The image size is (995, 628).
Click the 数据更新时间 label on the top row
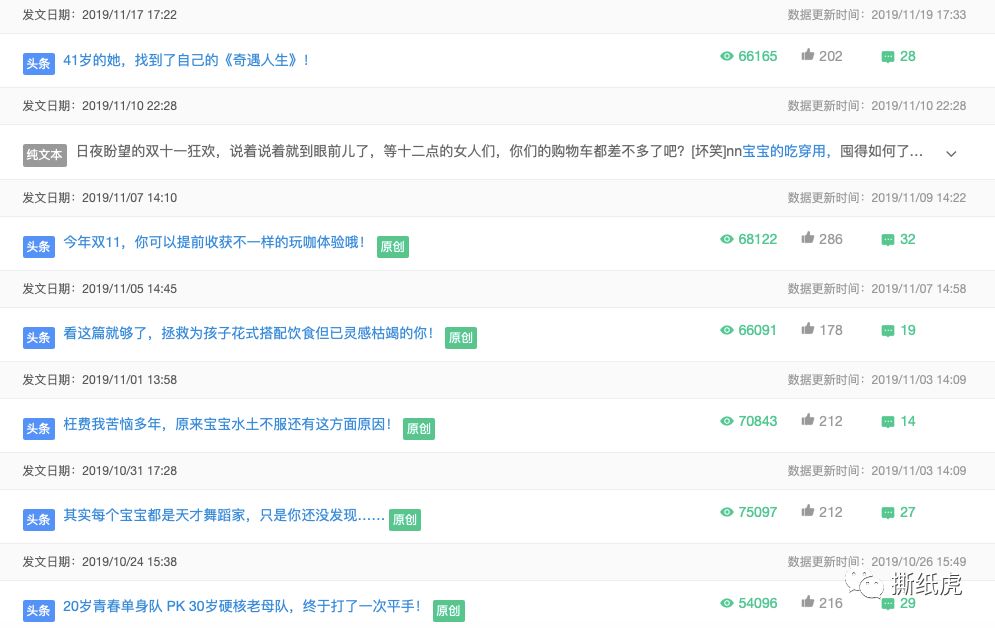coord(819,15)
